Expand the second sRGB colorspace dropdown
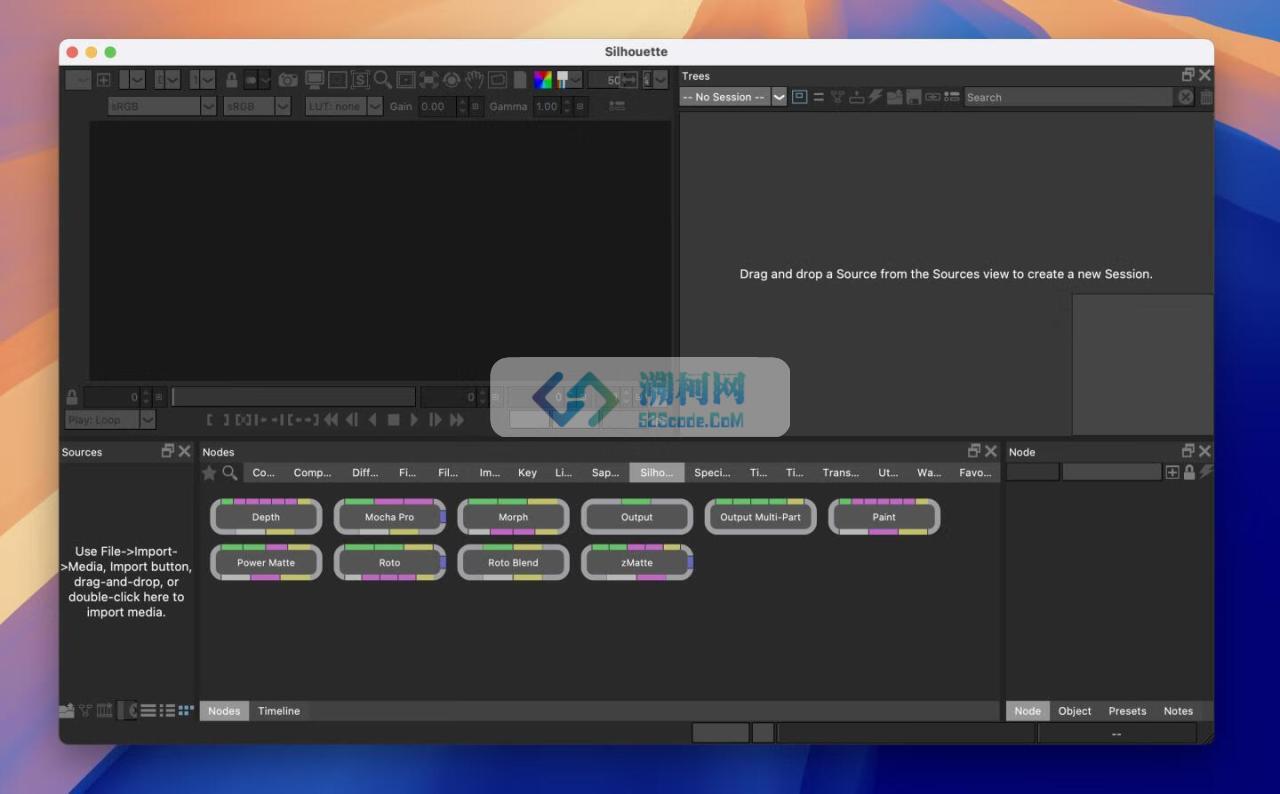1280x794 pixels. click(282, 106)
